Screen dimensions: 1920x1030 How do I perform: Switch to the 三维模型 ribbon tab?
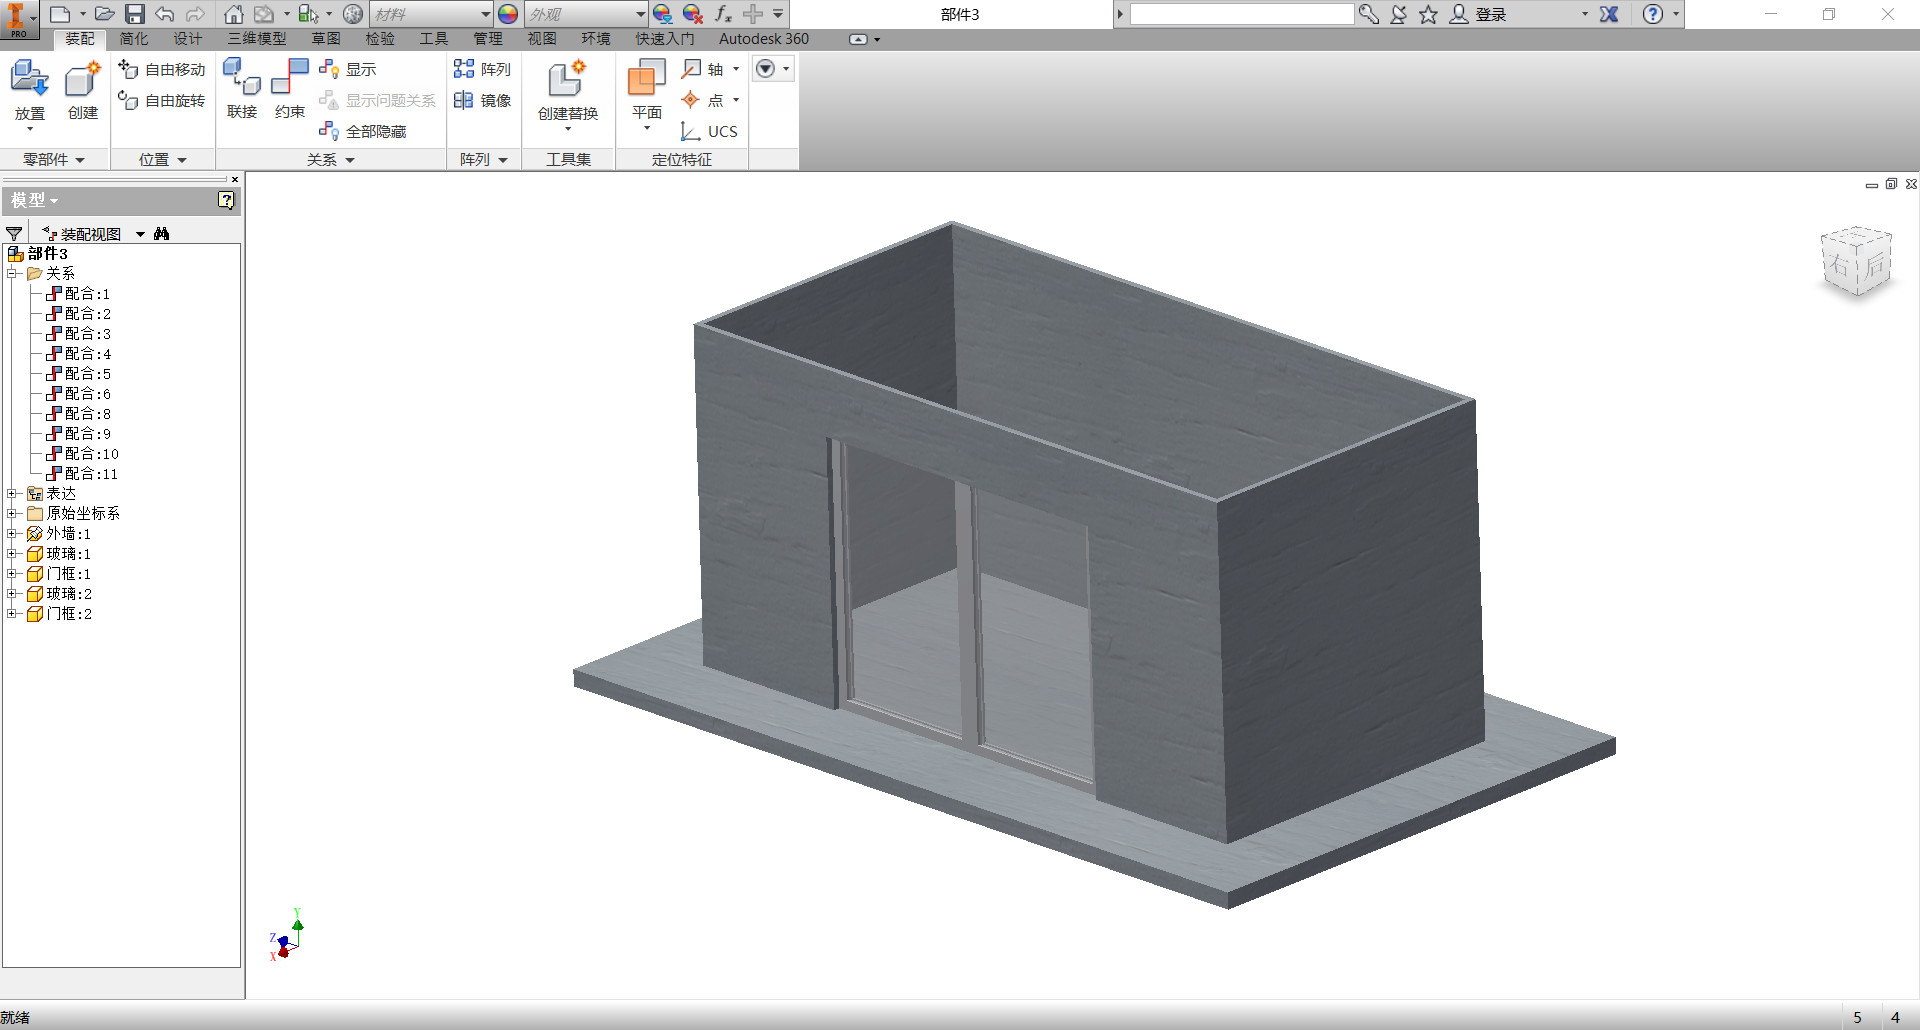[257, 38]
